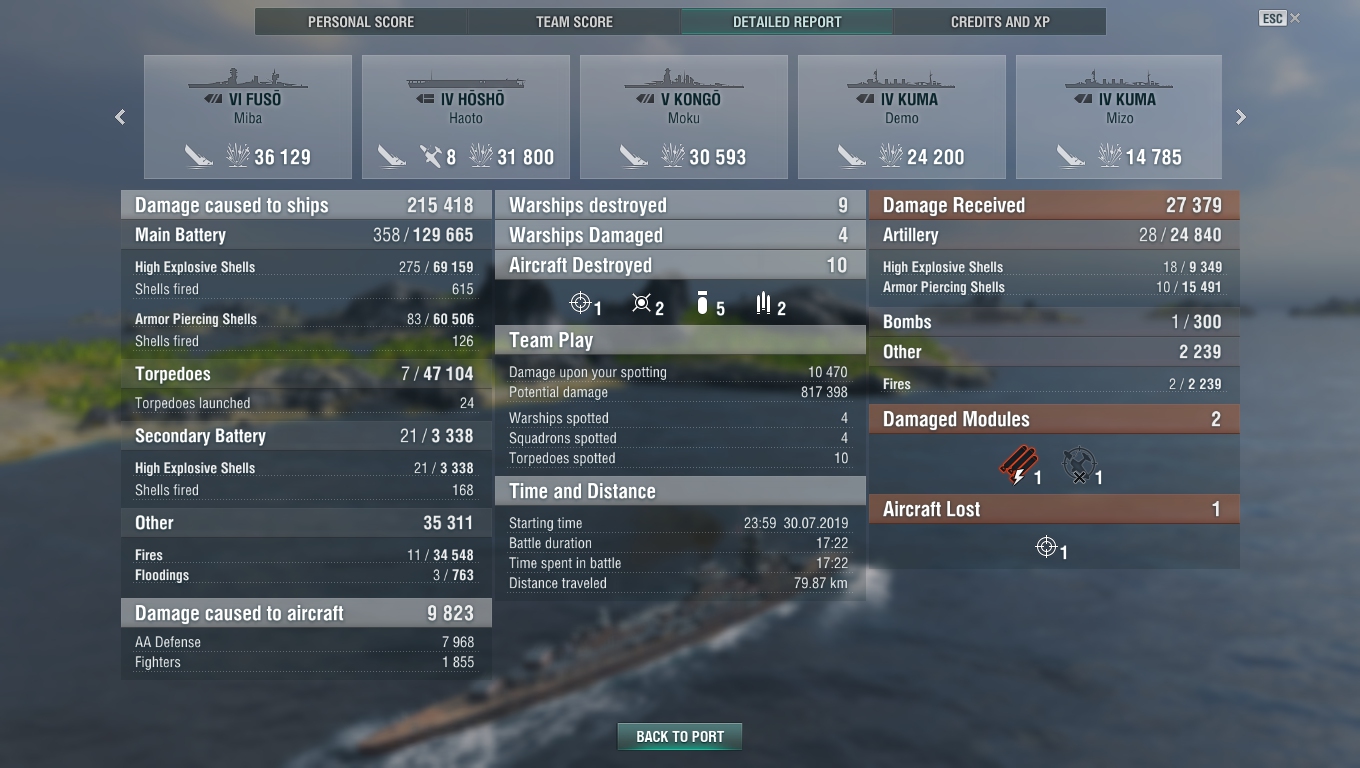Image resolution: width=1360 pixels, height=768 pixels.
Task: Click the Back to Port button
Action: 680,736
